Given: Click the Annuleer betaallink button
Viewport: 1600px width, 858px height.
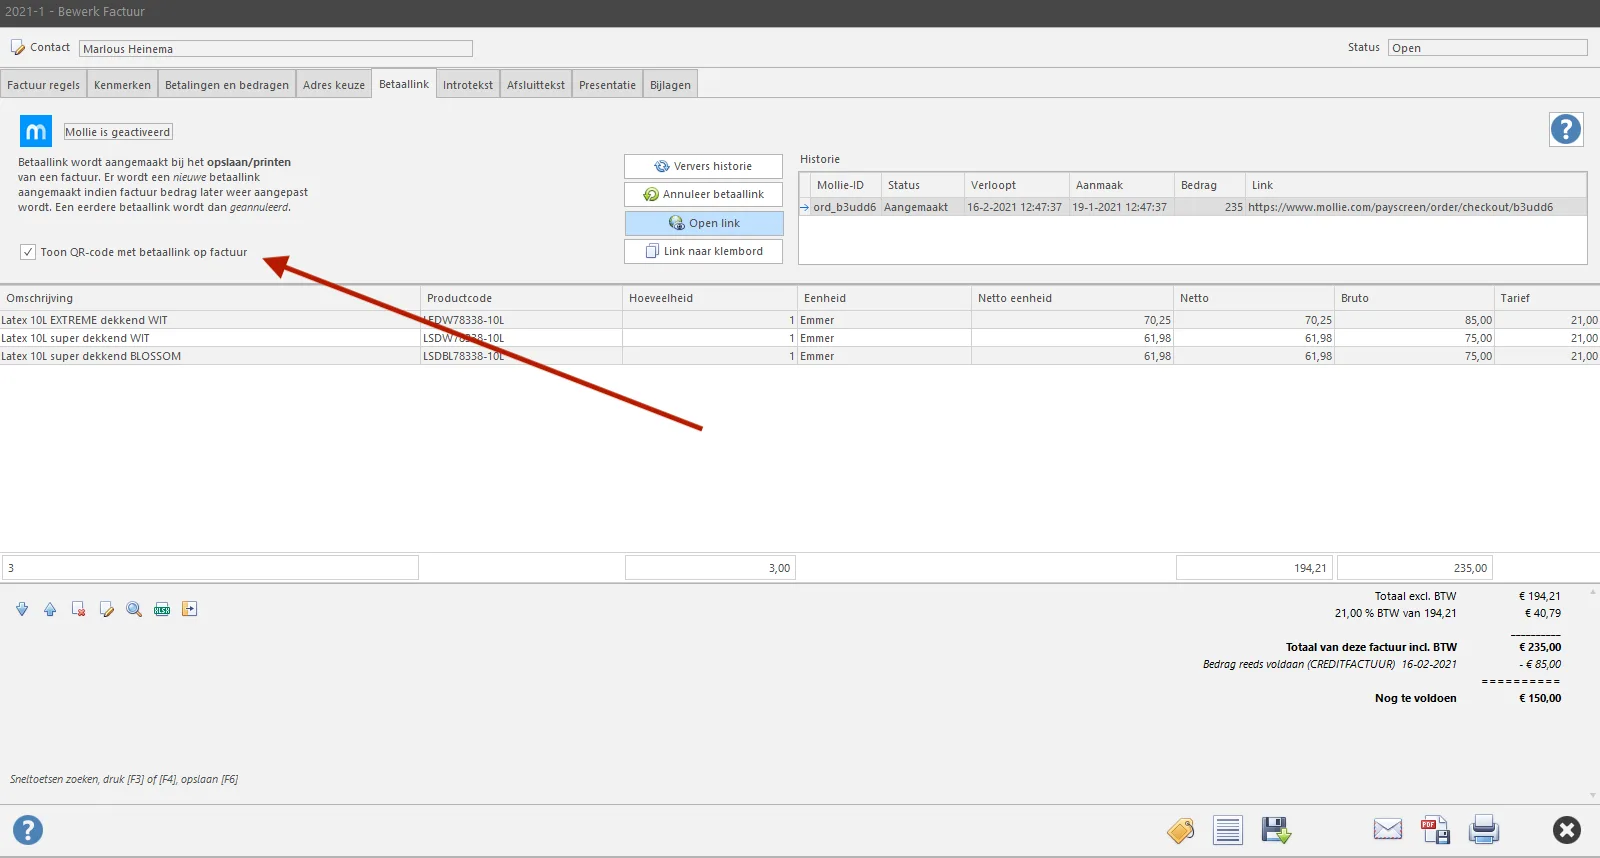Looking at the screenshot, I should click(703, 194).
